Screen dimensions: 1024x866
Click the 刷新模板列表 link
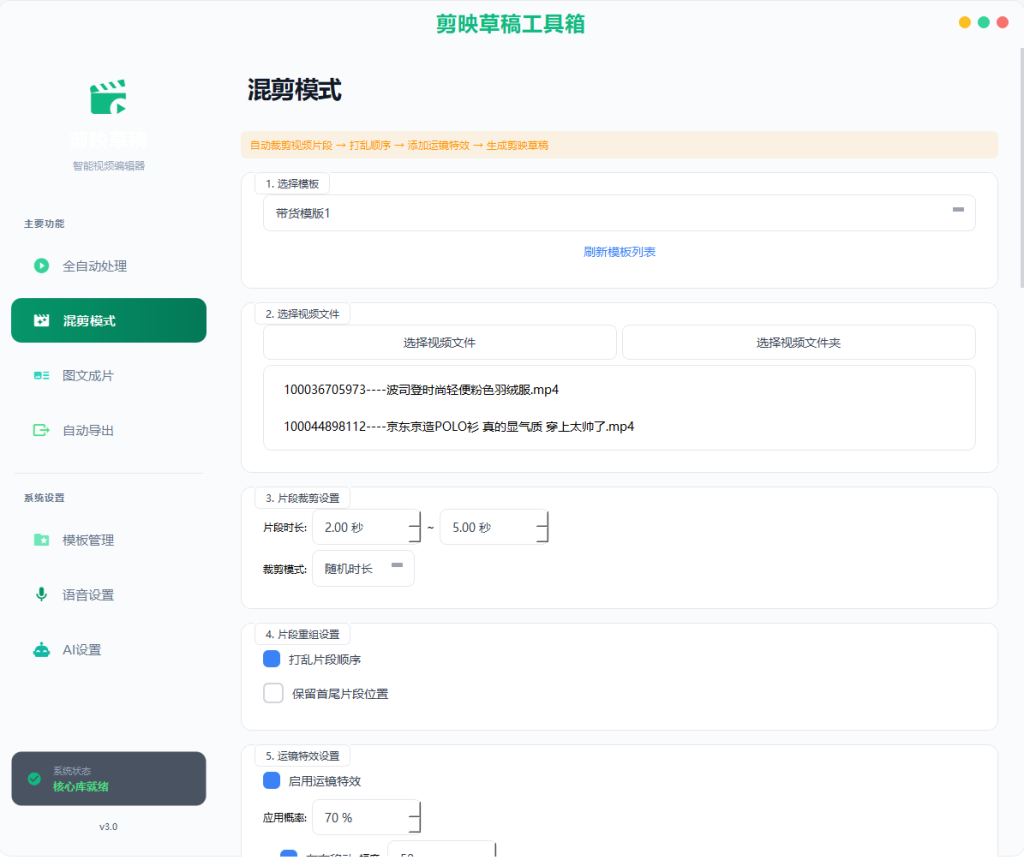pyautogui.click(x=619, y=252)
